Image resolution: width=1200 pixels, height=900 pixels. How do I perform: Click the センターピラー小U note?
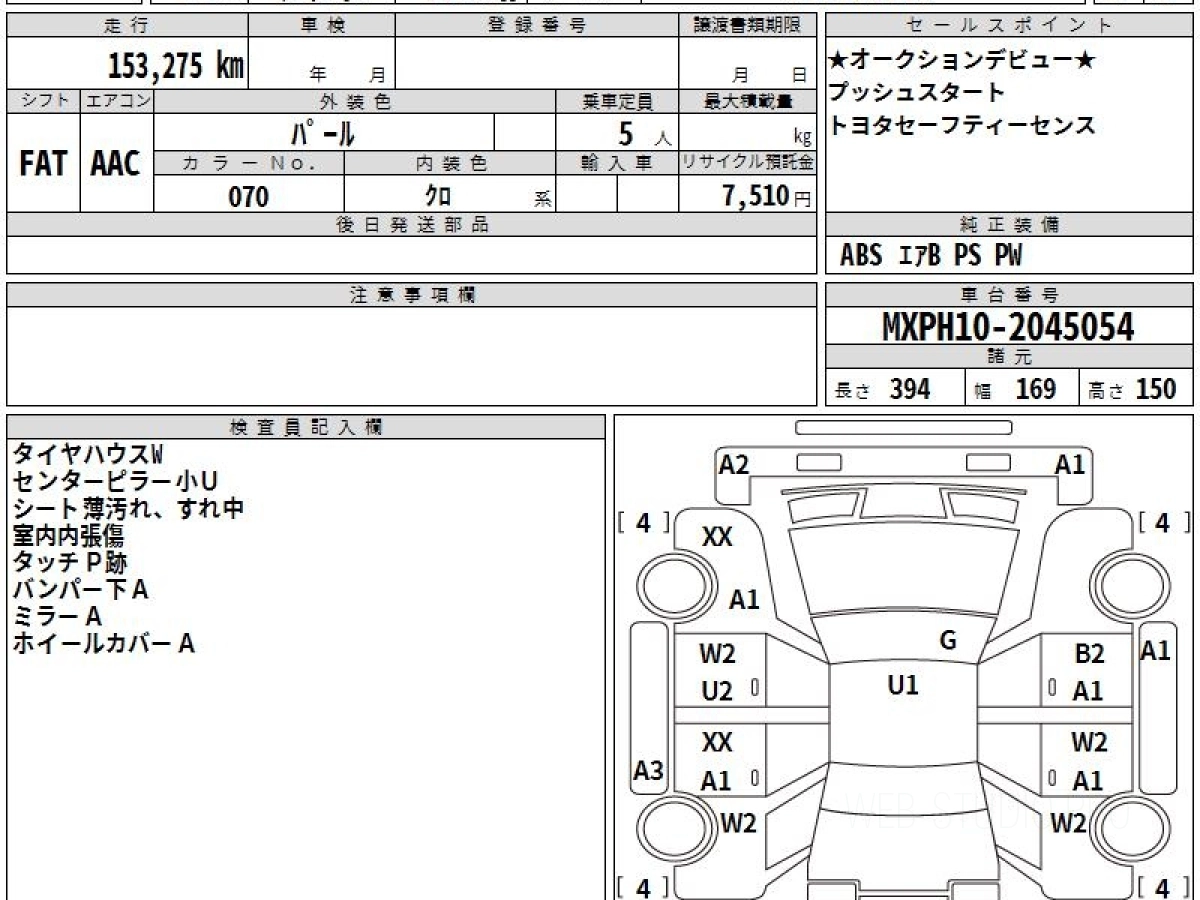click(x=115, y=482)
